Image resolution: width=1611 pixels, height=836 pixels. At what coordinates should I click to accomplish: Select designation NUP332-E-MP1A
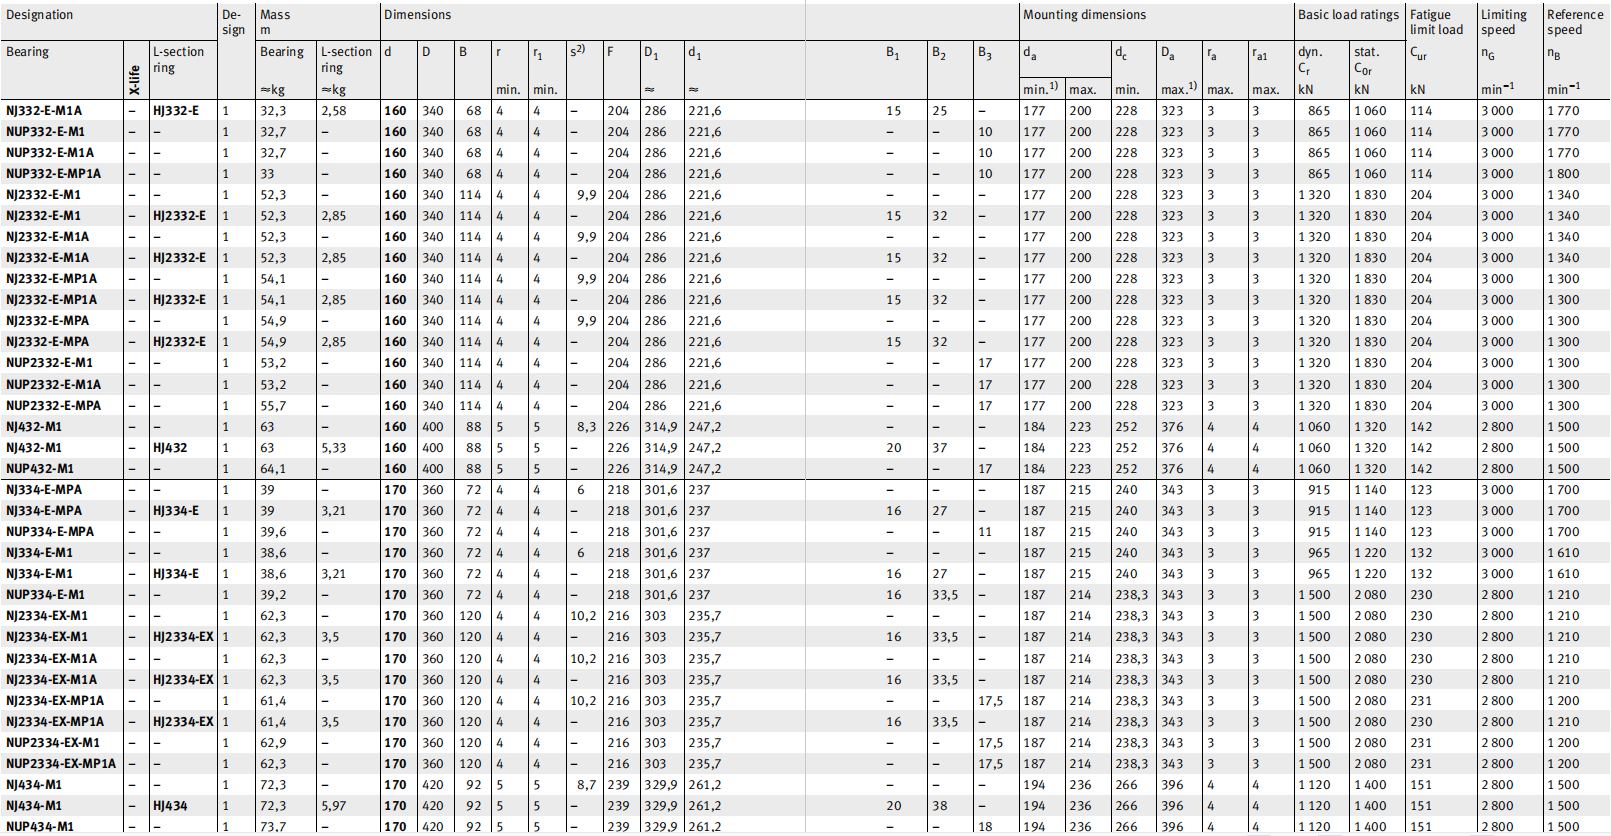pyautogui.click(x=53, y=174)
